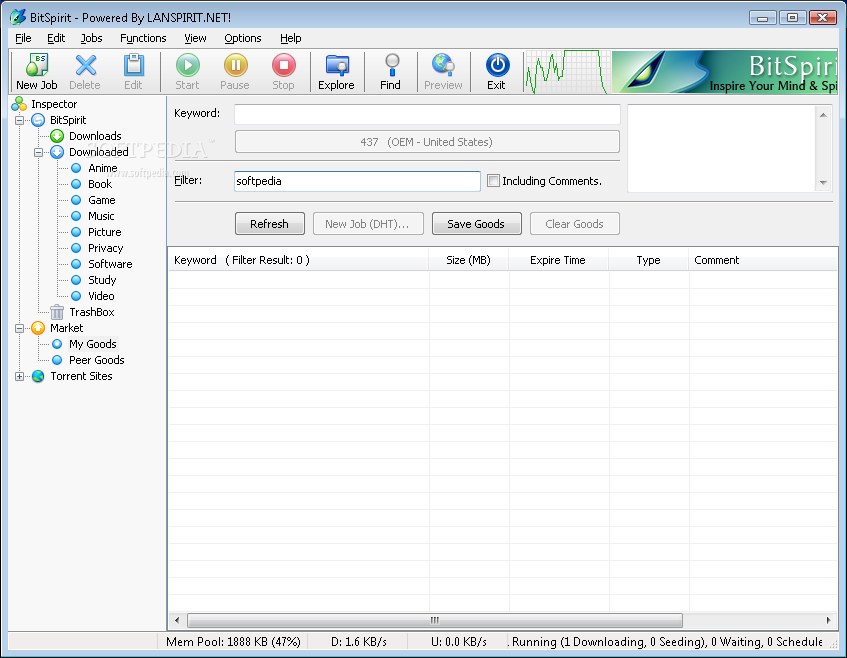The width and height of the screenshot is (847, 658).
Task: Click the Filter field containing softpedia
Action: click(x=357, y=181)
